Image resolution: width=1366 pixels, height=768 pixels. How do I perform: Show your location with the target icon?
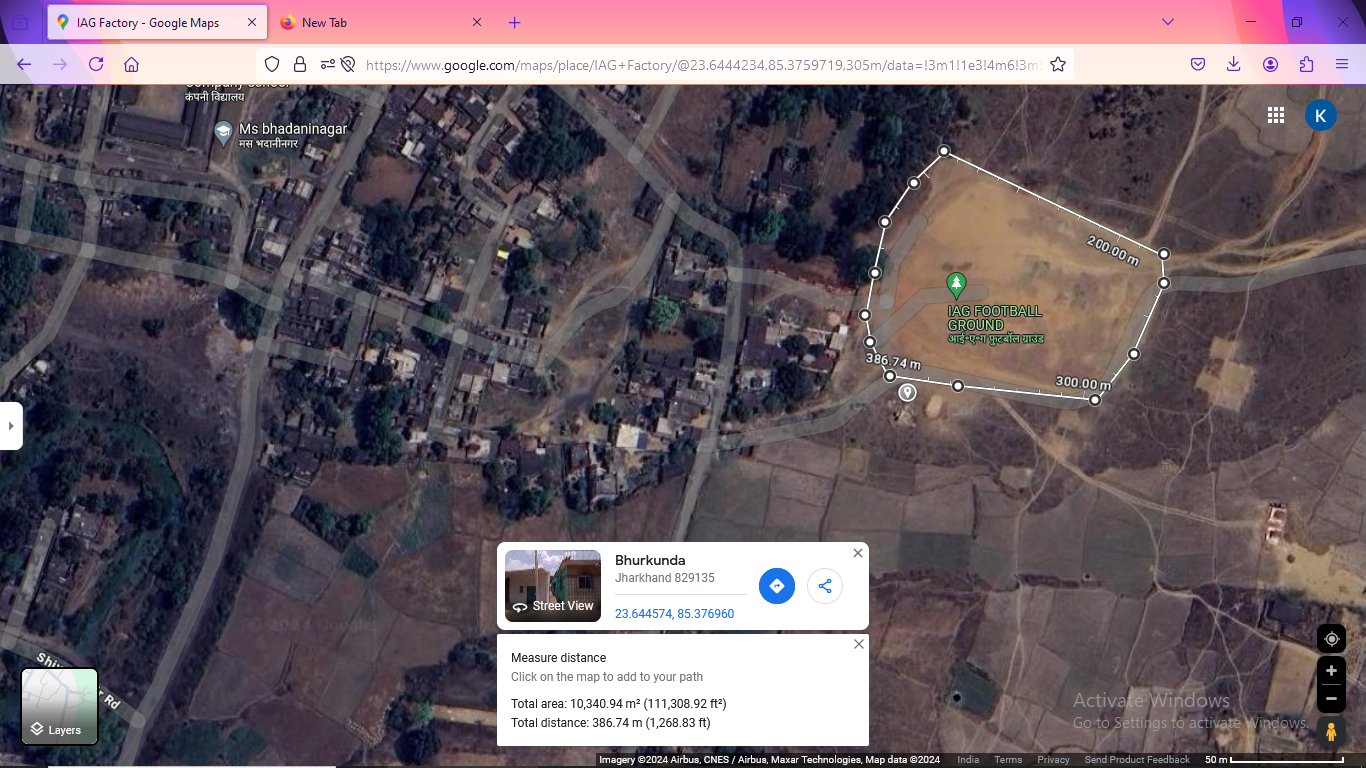tap(1331, 638)
